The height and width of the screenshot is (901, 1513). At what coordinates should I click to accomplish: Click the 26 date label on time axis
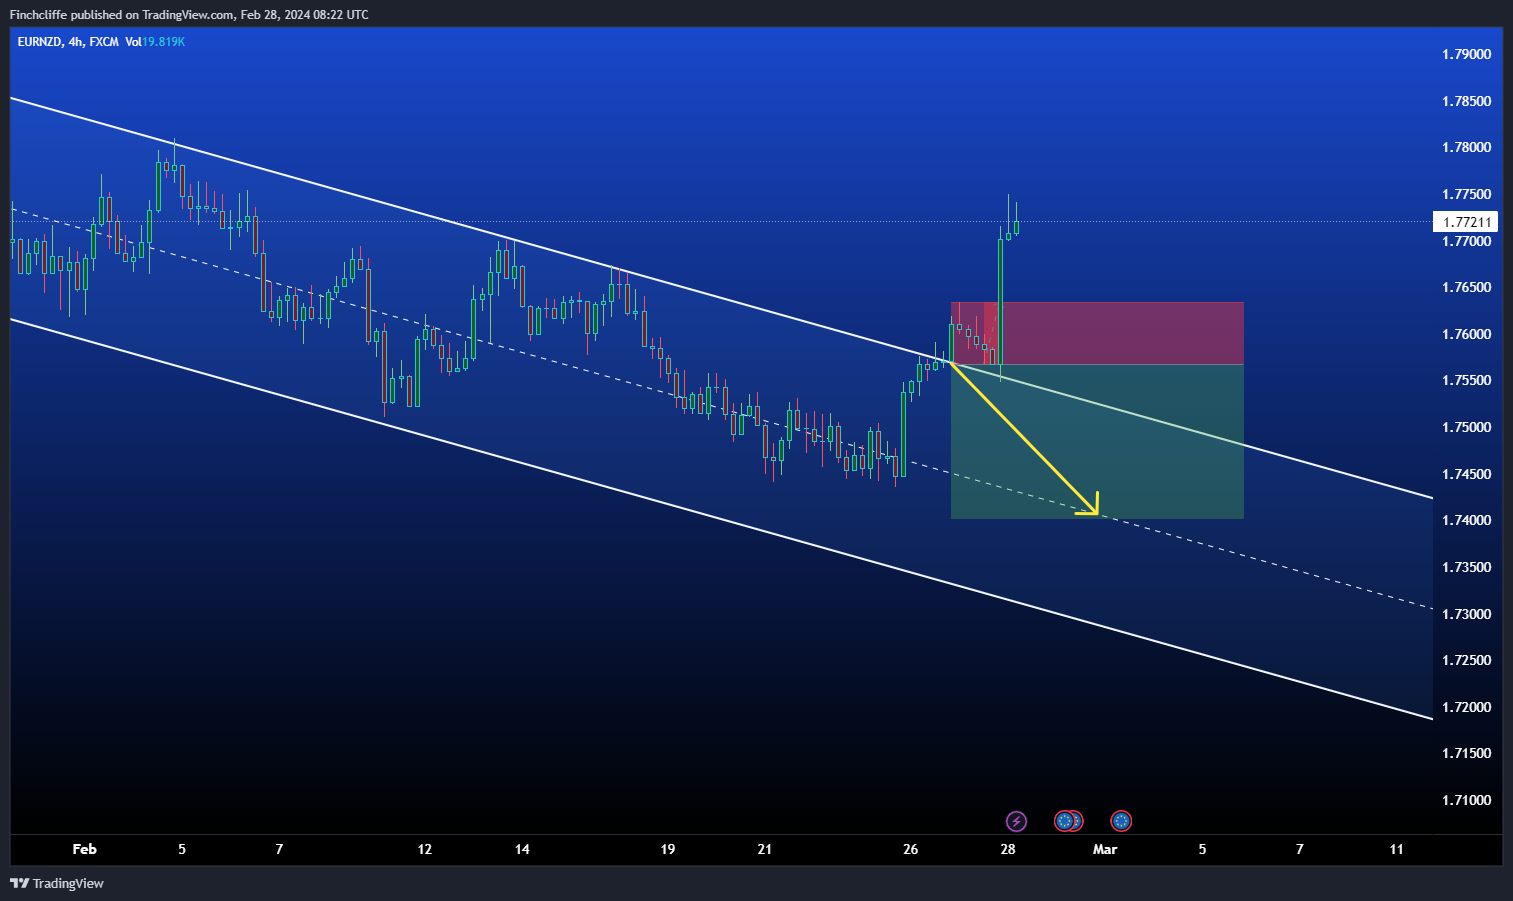pos(910,849)
